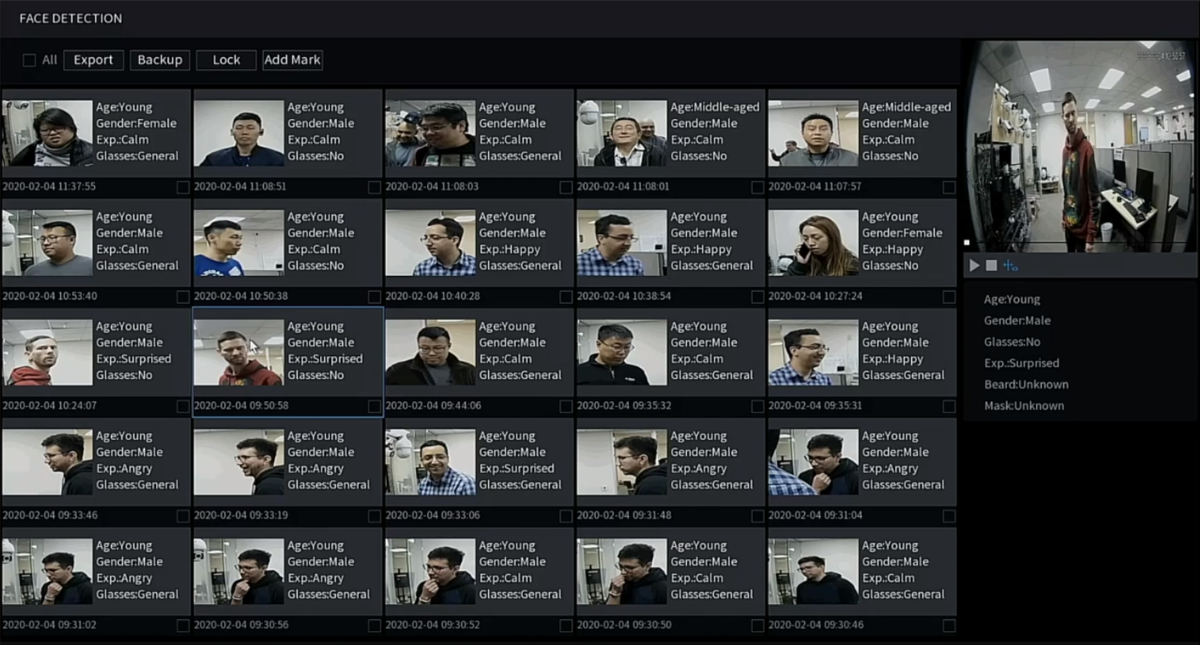Select the face thumbnail from 11:08:01

coord(622,133)
